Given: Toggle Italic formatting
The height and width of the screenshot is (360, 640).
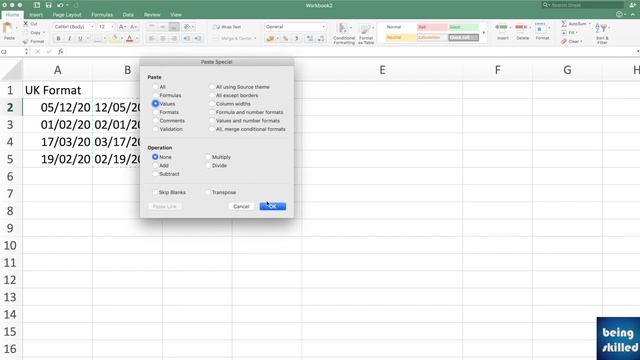Looking at the screenshot, I should pyautogui.click(x=69, y=38).
